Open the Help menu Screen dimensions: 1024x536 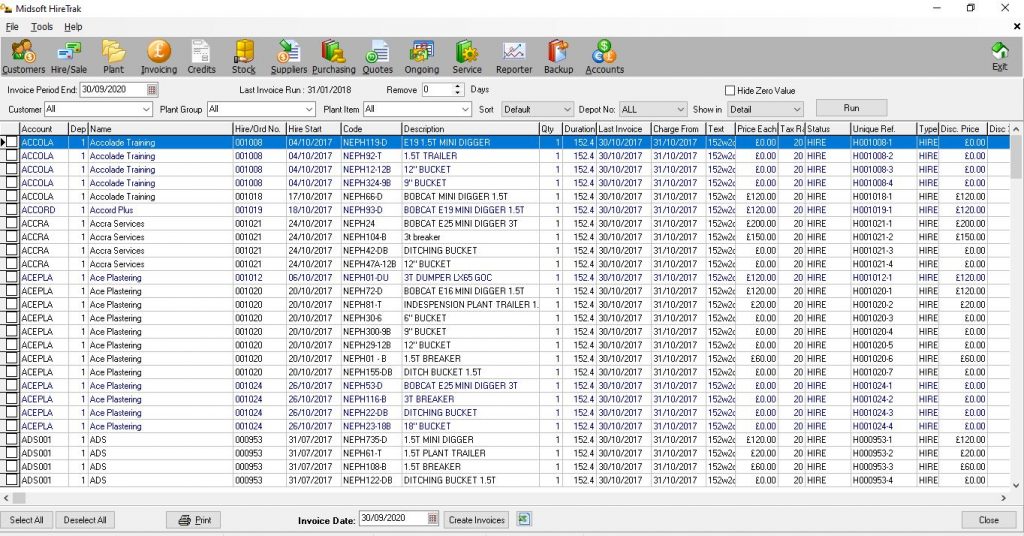73,27
